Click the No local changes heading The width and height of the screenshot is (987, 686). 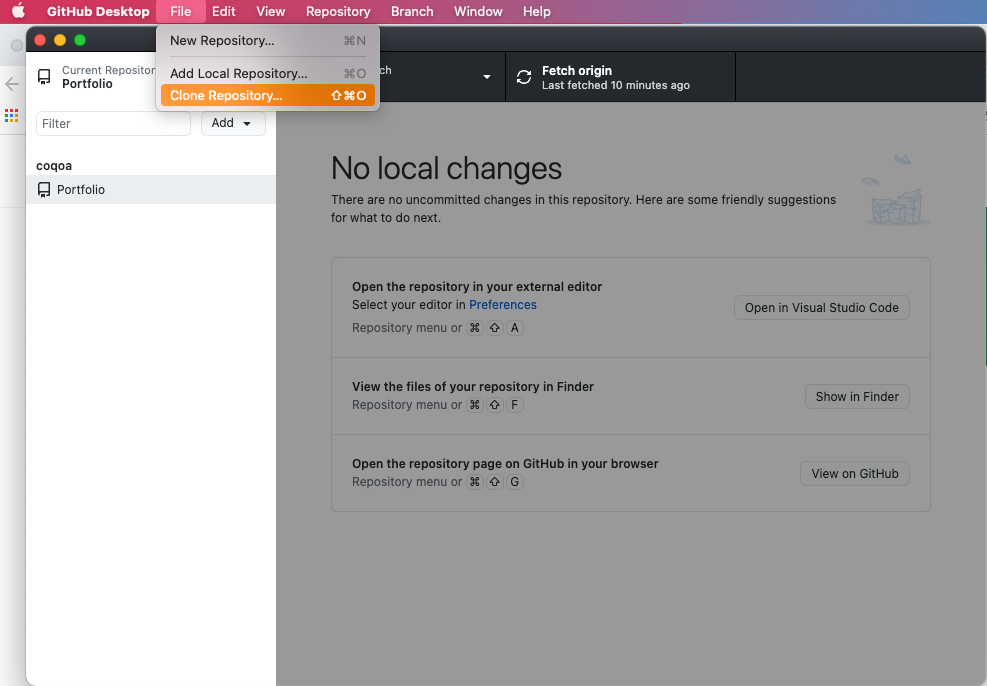(446, 169)
